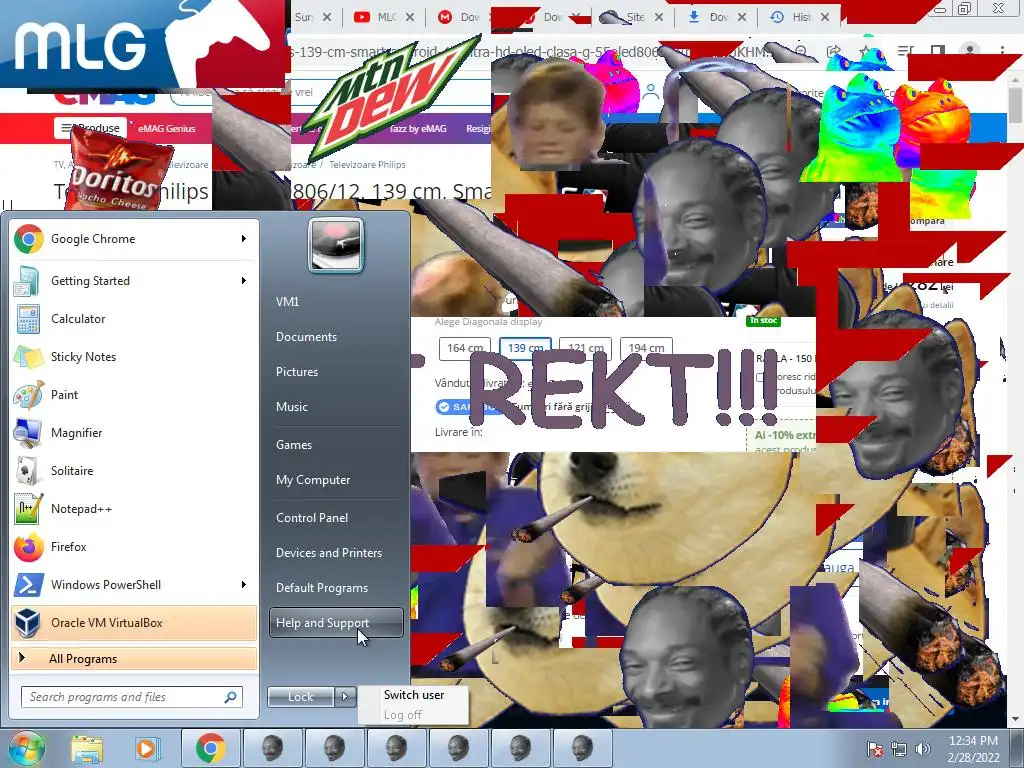Select 194 cm diagonal option
Viewport: 1024px width, 768px height.
coord(646,348)
